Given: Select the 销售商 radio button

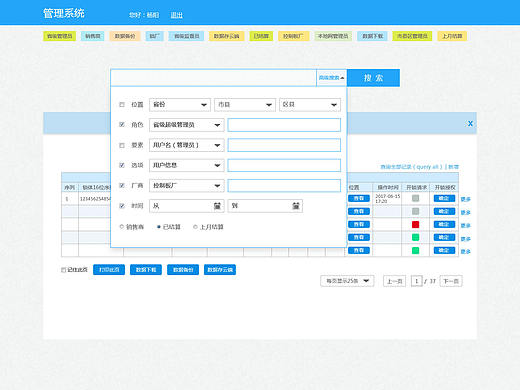Looking at the screenshot, I should click(122, 227).
